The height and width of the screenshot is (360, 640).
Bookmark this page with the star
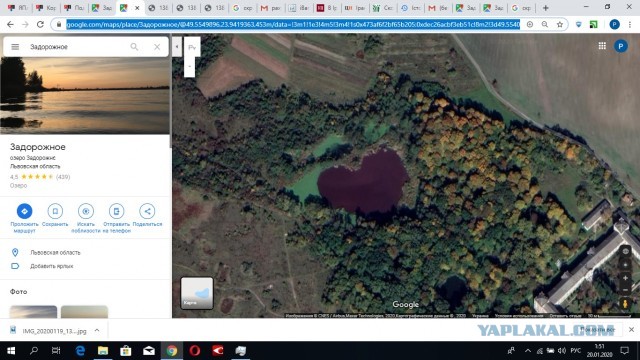[x=560, y=24]
